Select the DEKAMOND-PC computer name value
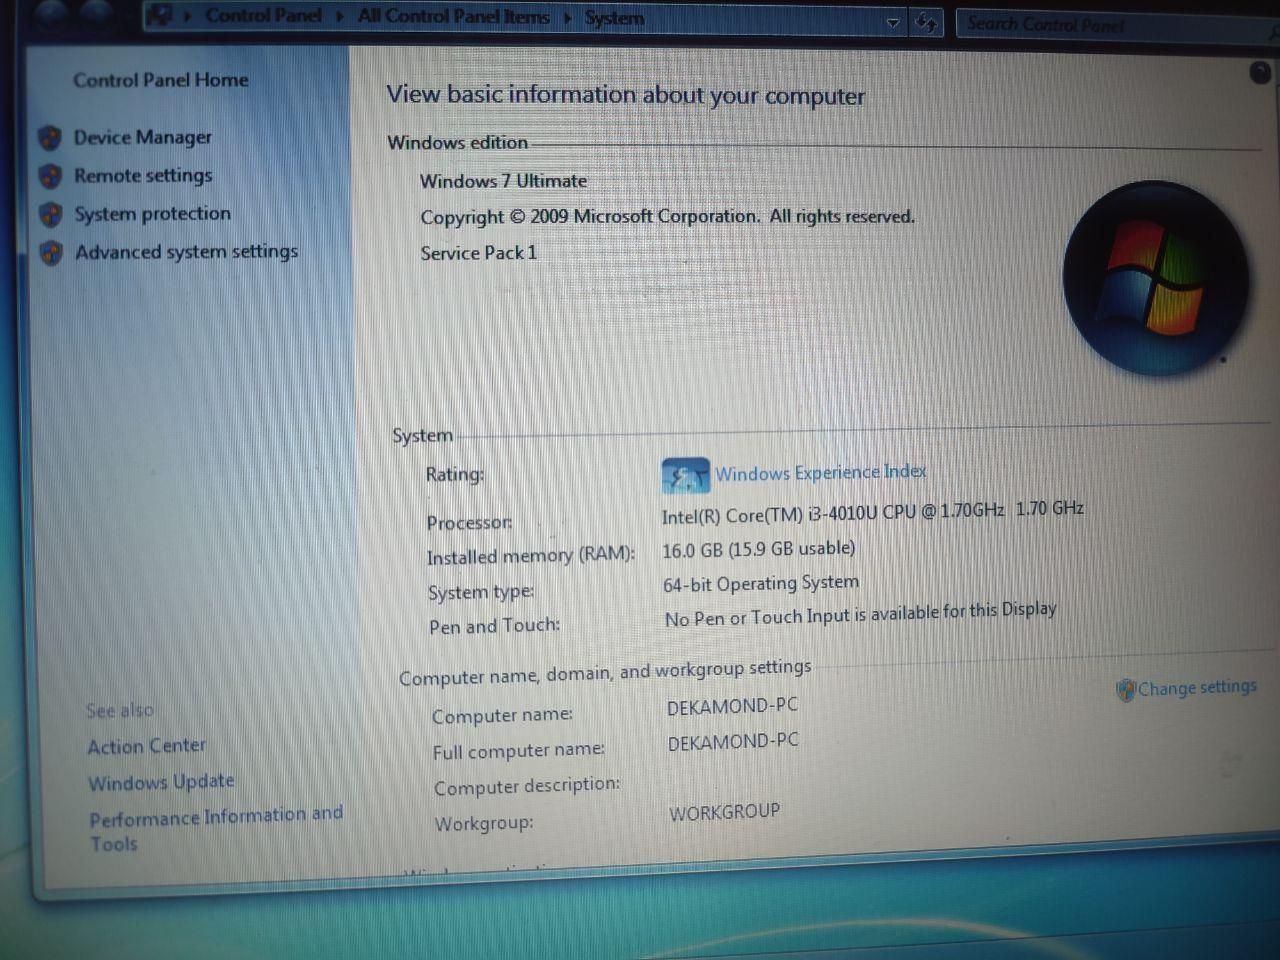This screenshot has width=1280, height=960. (x=732, y=706)
